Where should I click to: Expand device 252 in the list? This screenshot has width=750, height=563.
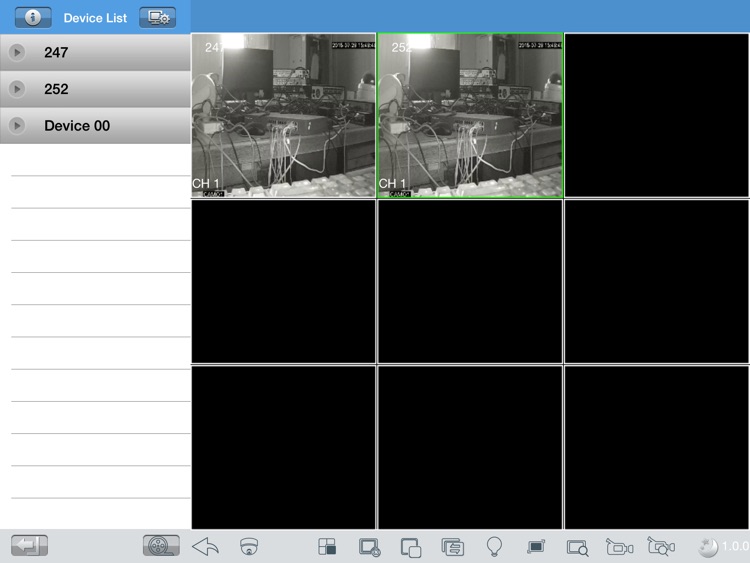point(17,88)
